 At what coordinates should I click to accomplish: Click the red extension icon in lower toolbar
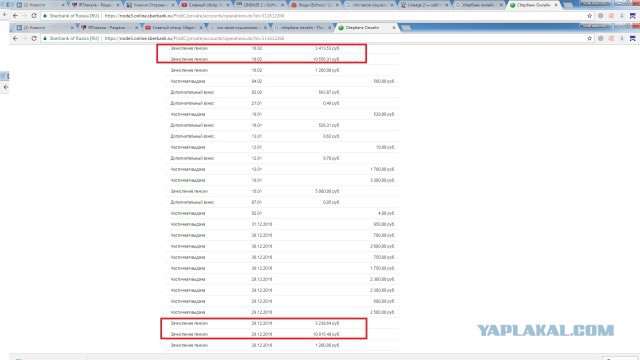[x=611, y=38]
